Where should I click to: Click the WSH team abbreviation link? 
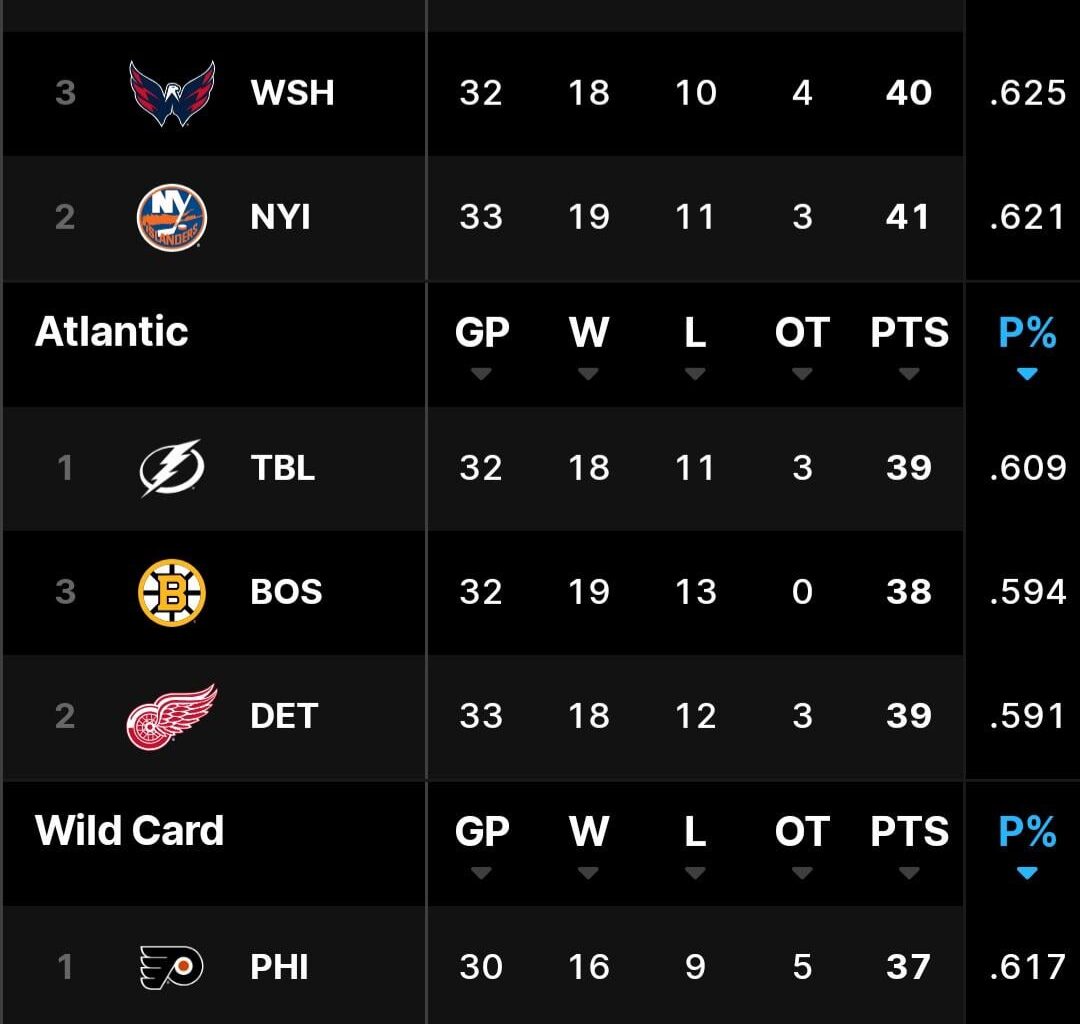(292, 93)
